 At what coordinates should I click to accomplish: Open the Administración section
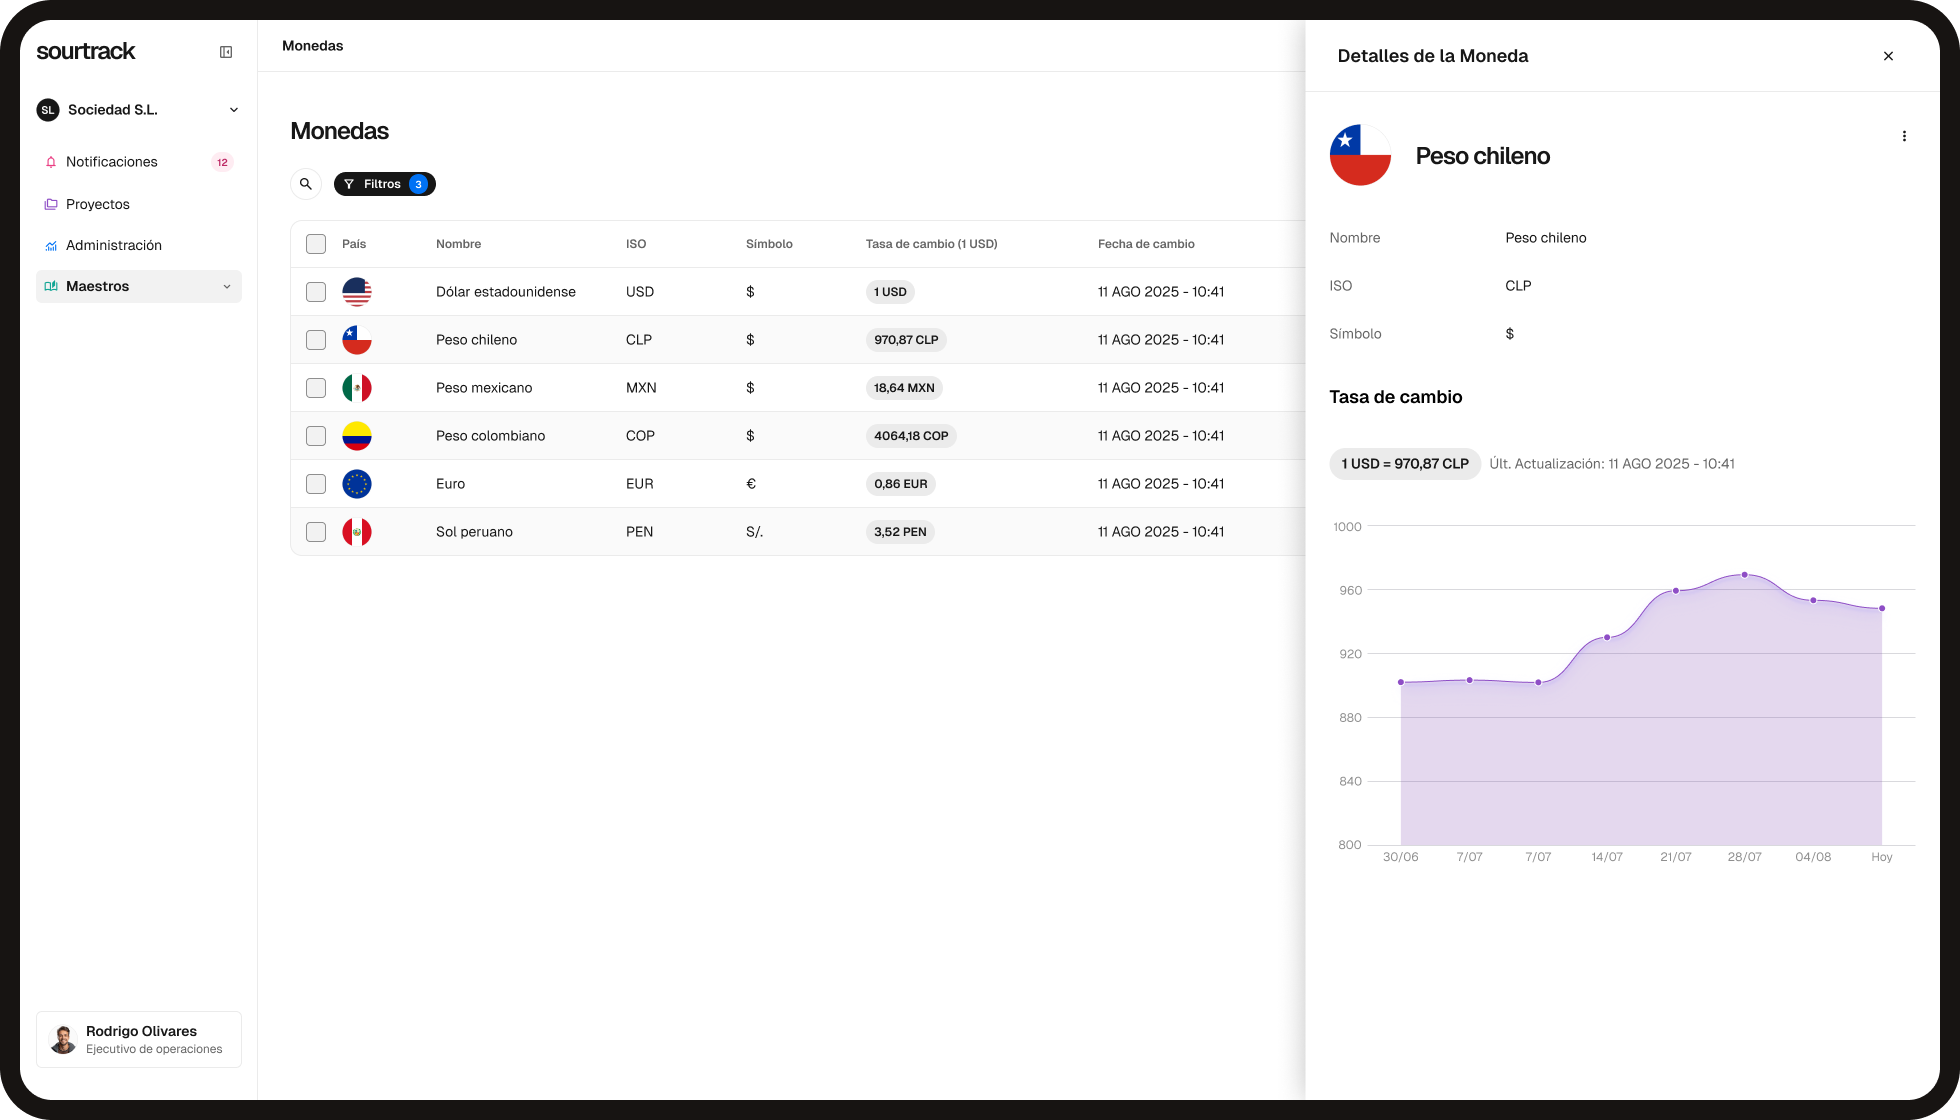(114, 245)
